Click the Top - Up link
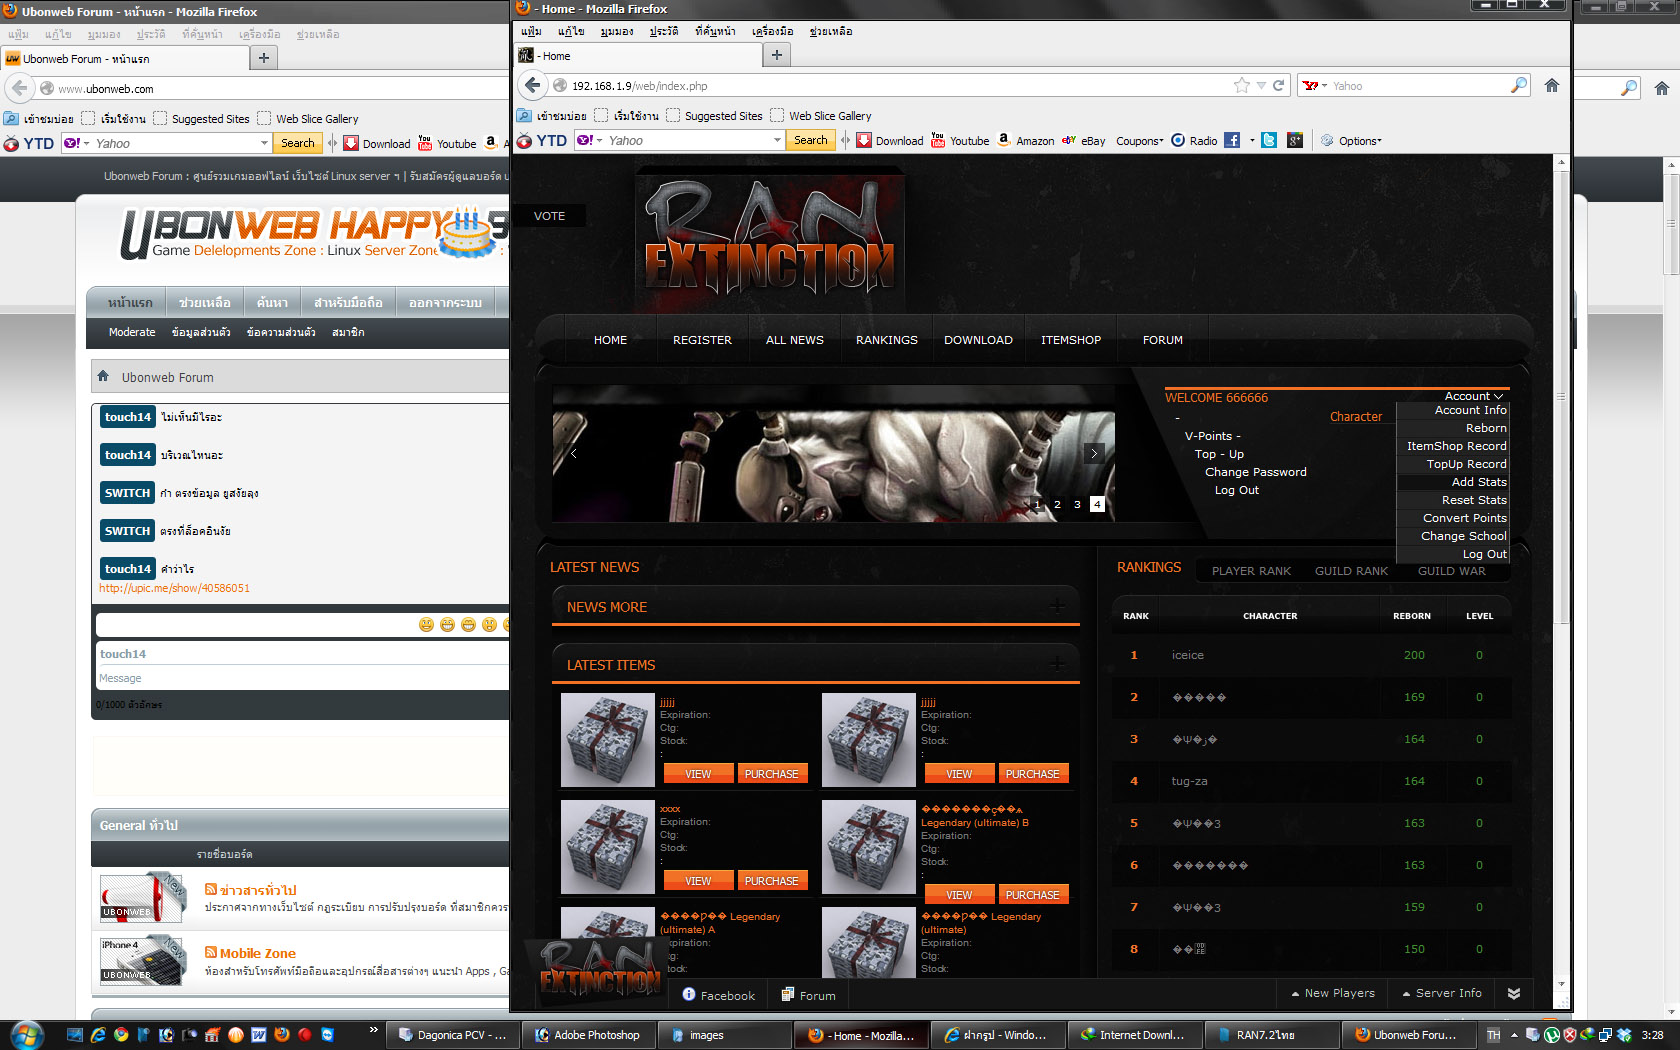The height and width of the screenshot is (1050, 1680). [x=1219, y=454]
